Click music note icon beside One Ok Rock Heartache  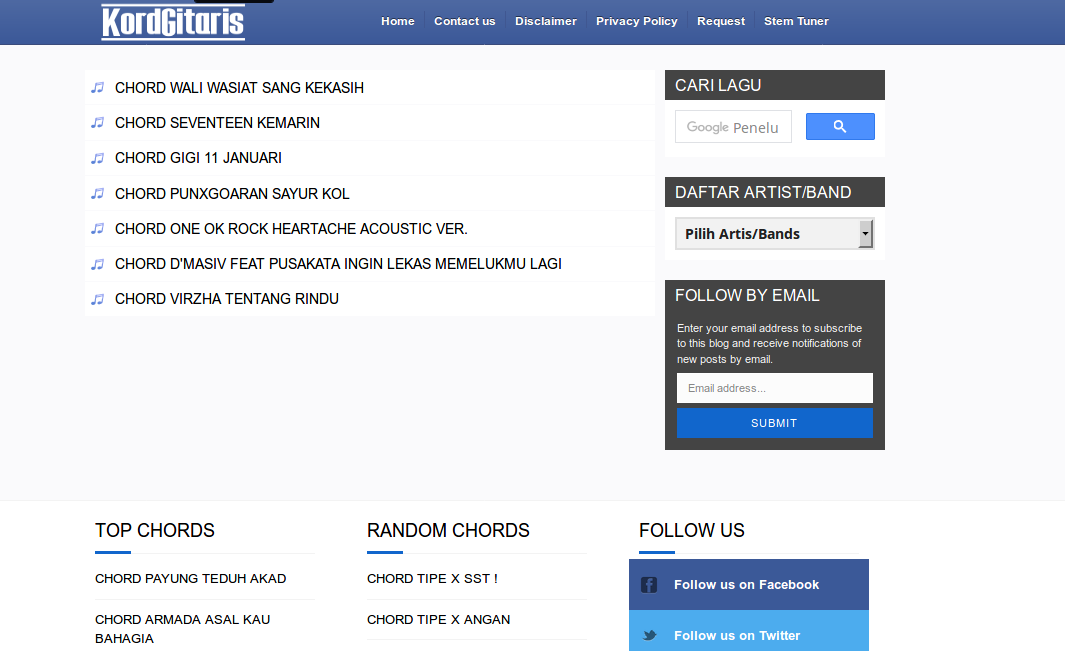point(98,228)
